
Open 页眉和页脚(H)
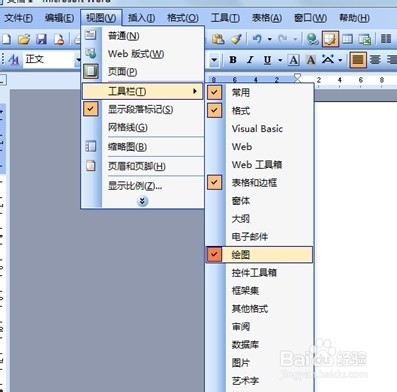[143, 166]
